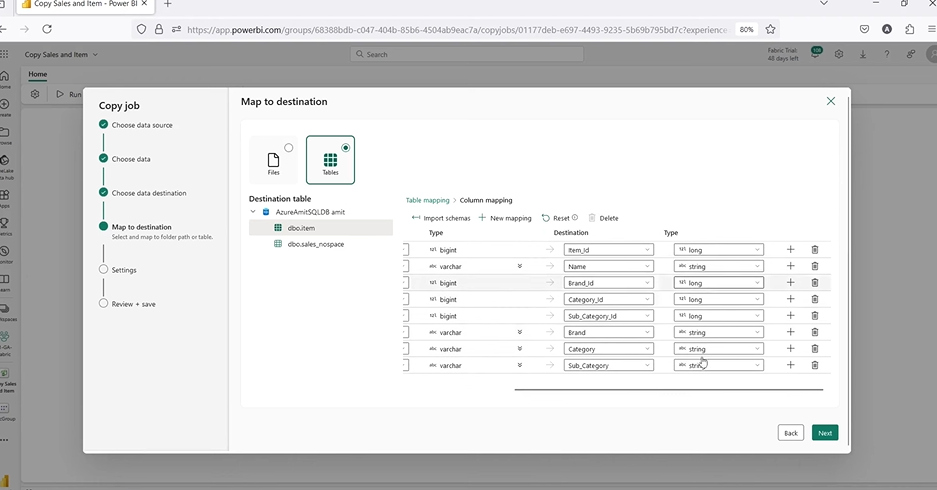Click the Power BI Search box
Viewport: 937px width, 490px height.
pos(467,54)
